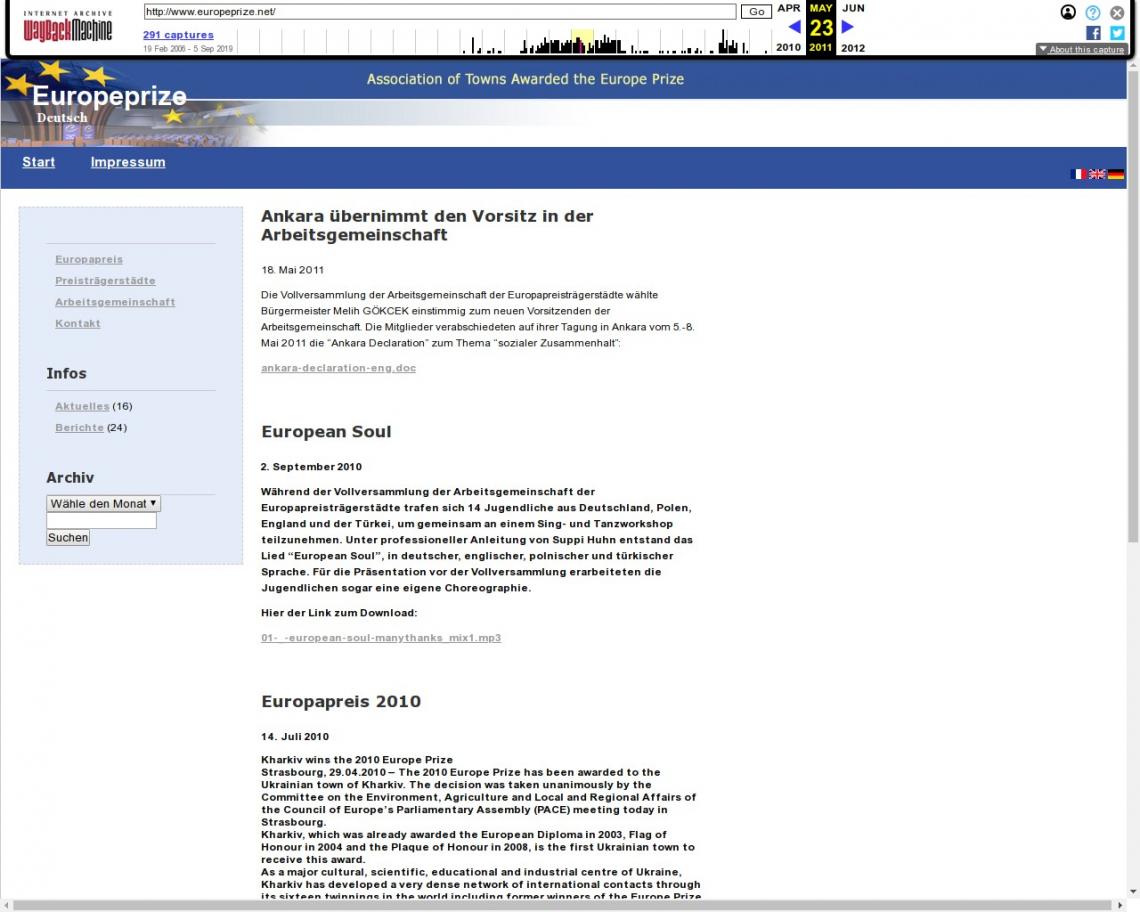
Task: Click the archive search text field
Action: [x=101, y=521]
